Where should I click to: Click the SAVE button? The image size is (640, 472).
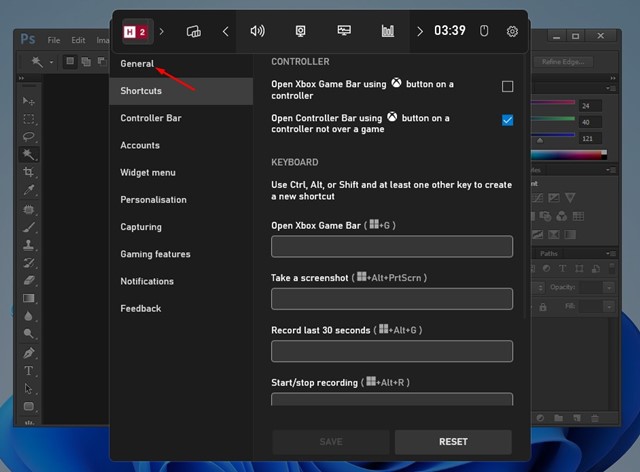click(x=331, y=442)
